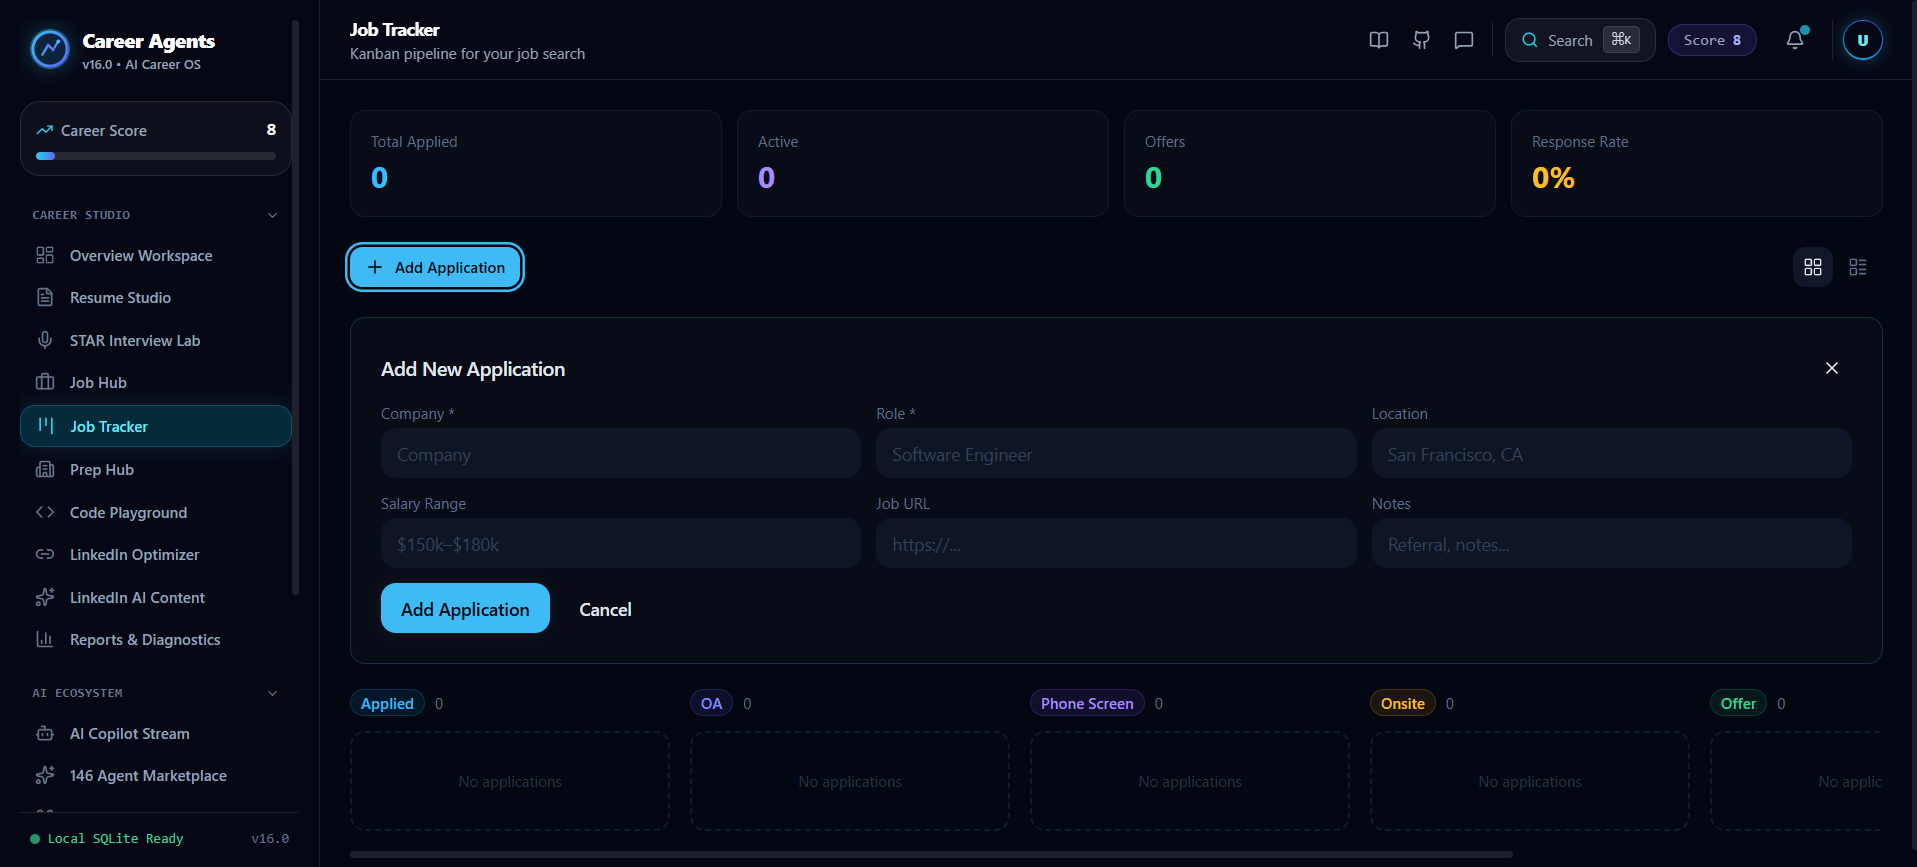Click the Phone Screen column label

[1087, 703]
